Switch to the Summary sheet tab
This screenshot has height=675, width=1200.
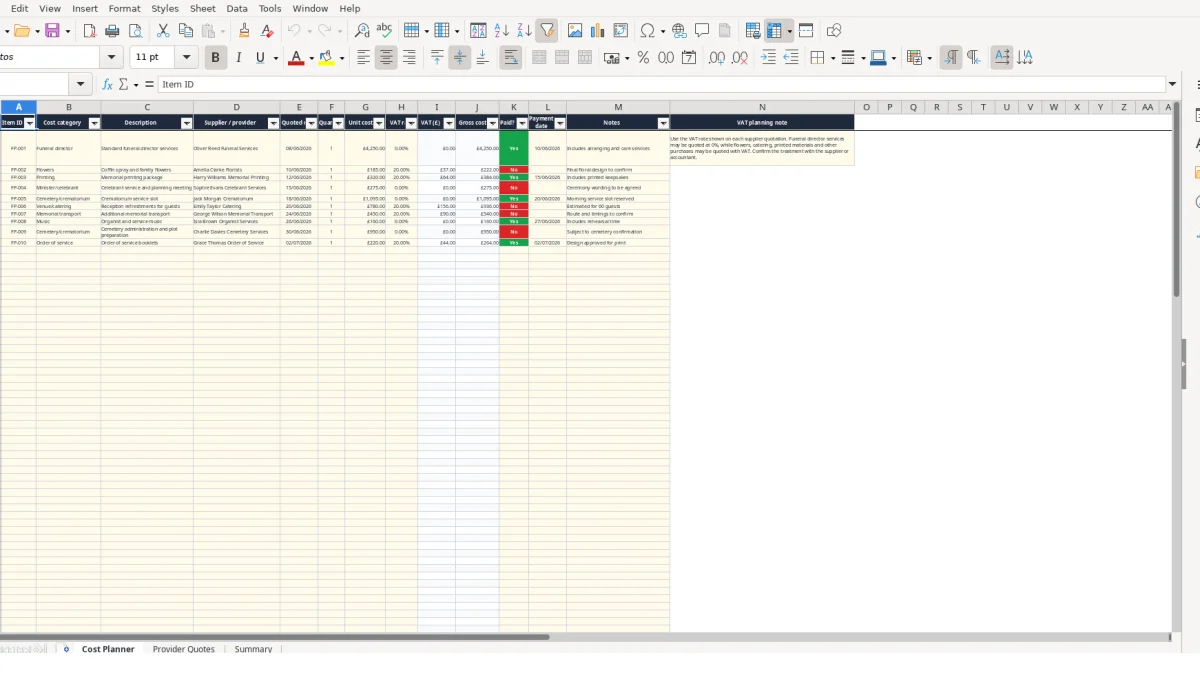(253, 649)
